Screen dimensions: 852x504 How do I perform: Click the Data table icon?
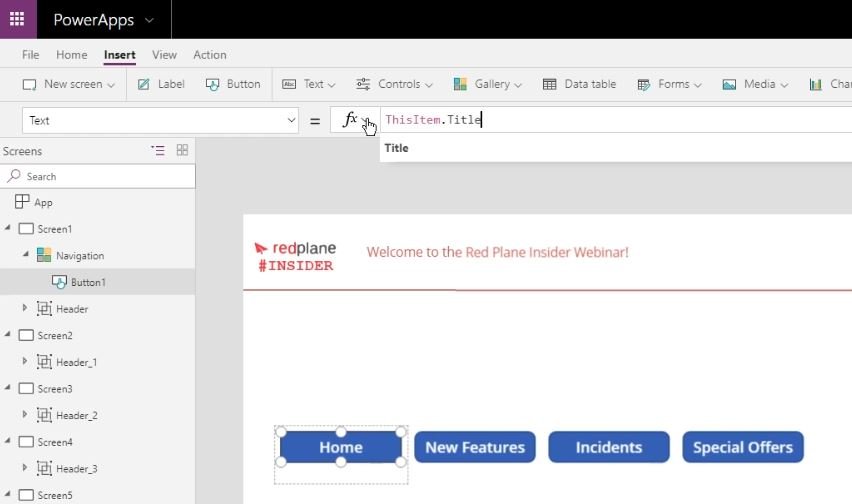(549, 84)
